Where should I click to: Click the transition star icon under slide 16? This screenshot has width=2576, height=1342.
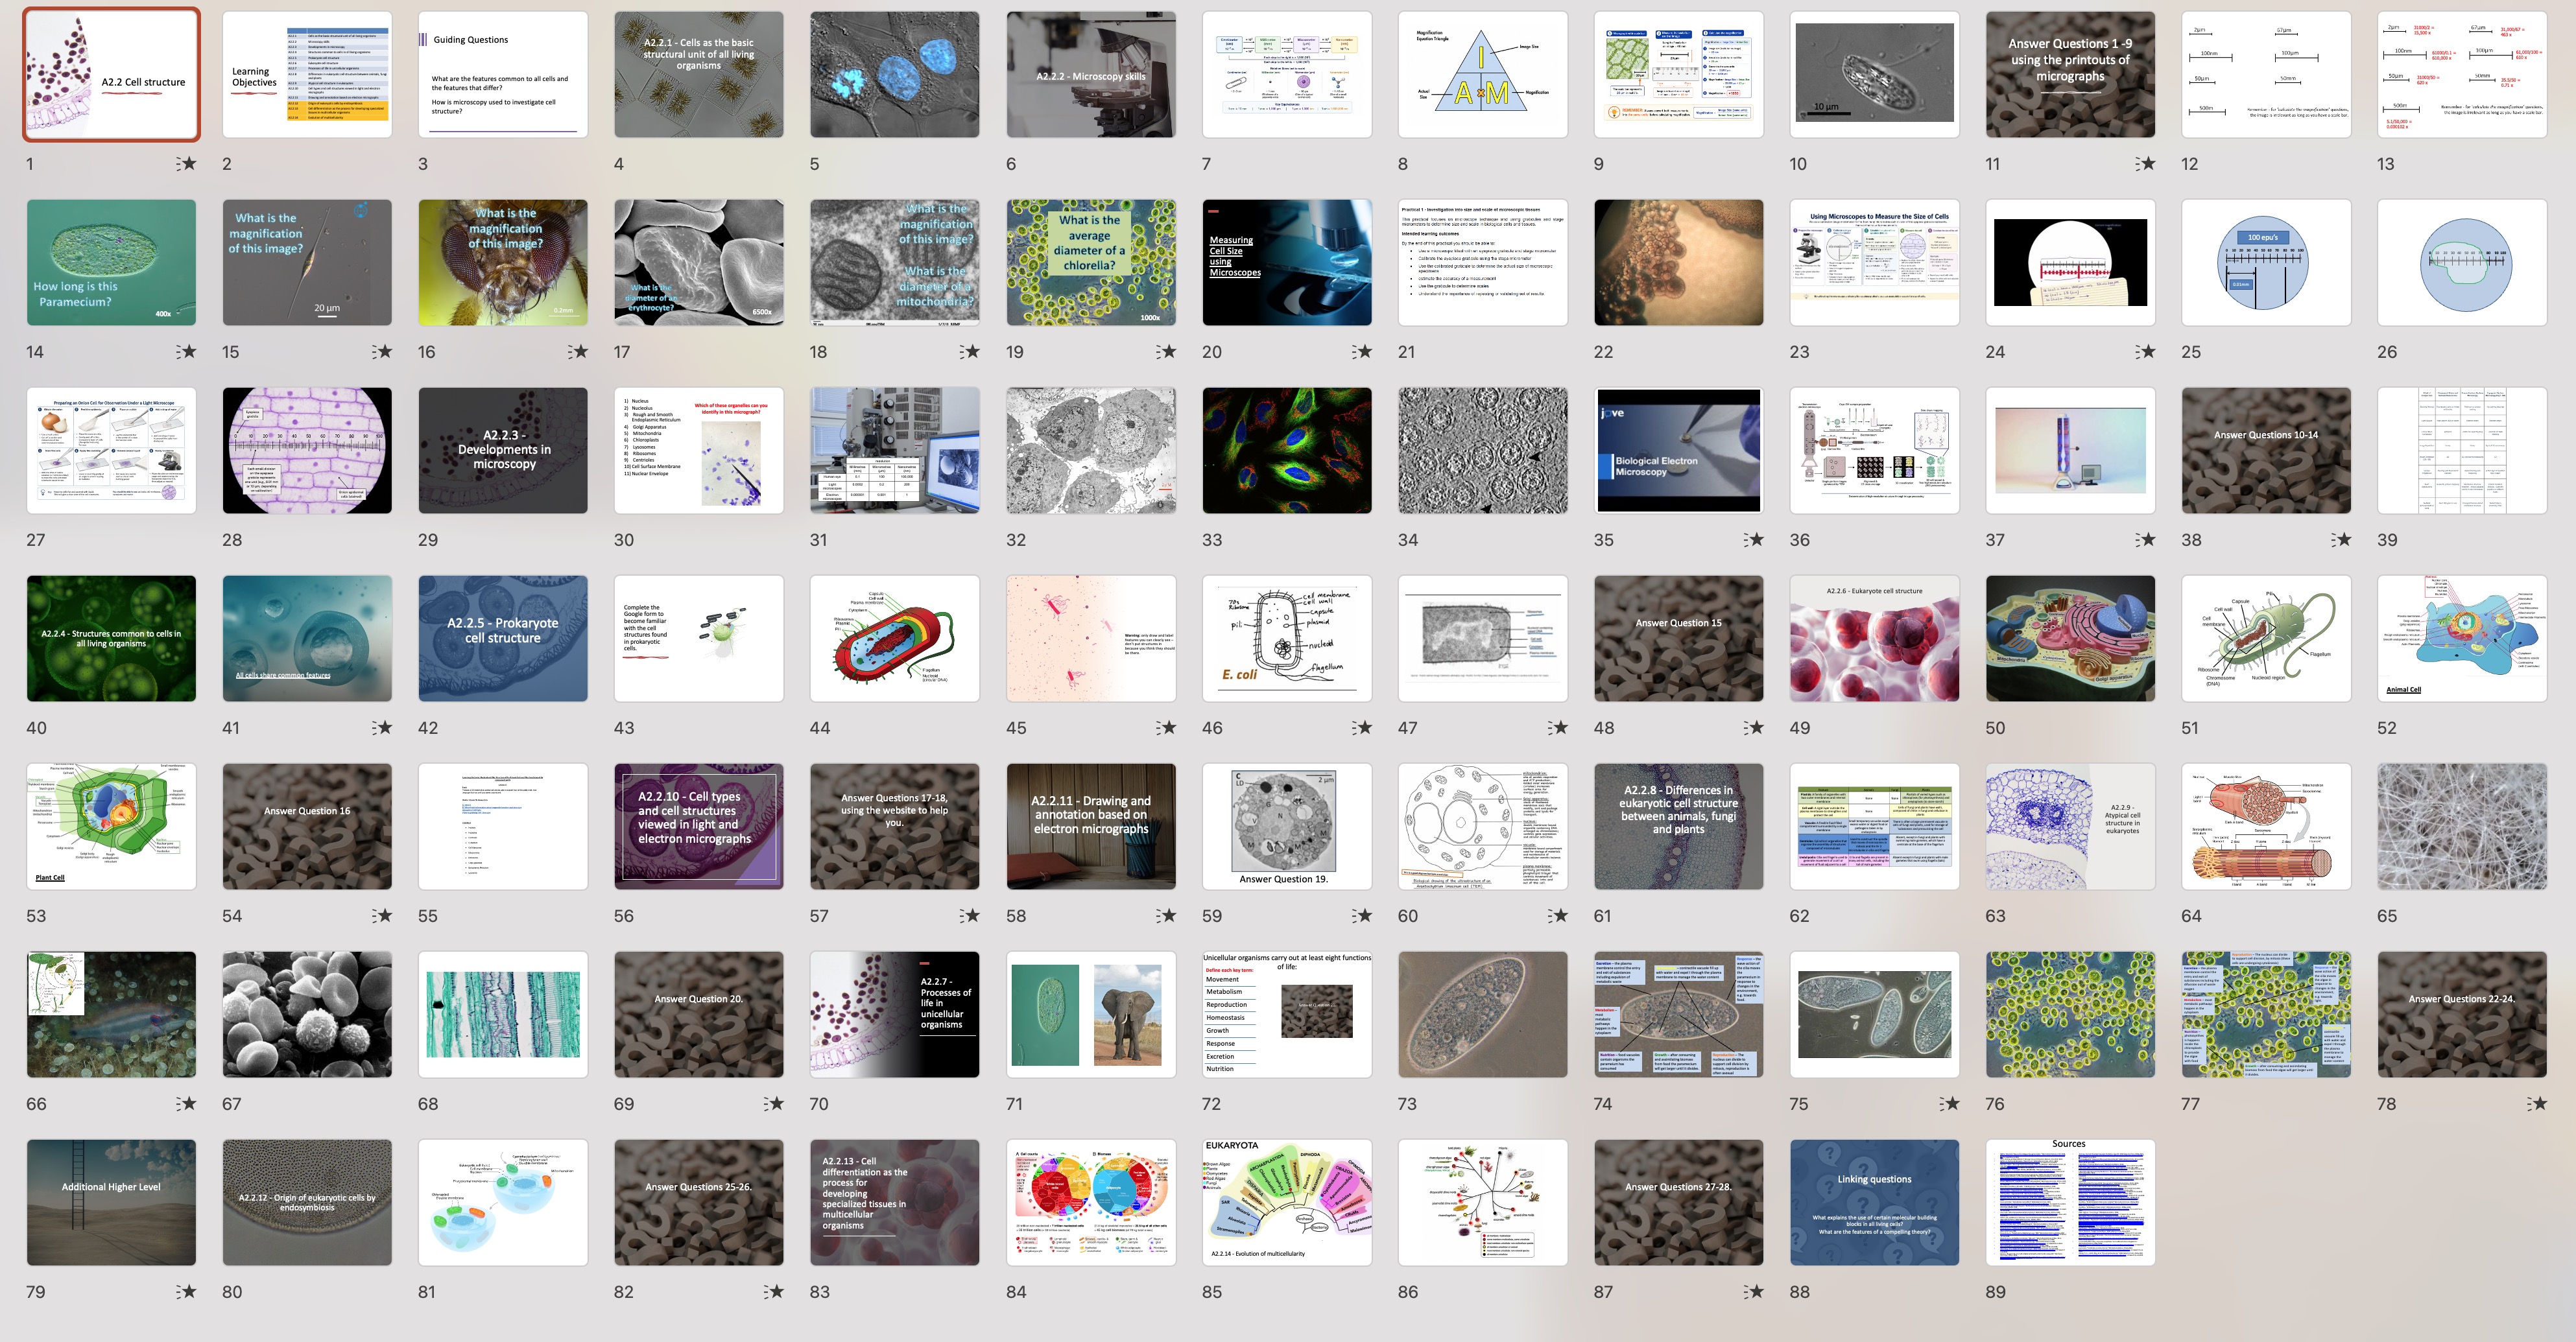(x=578, y=352)
